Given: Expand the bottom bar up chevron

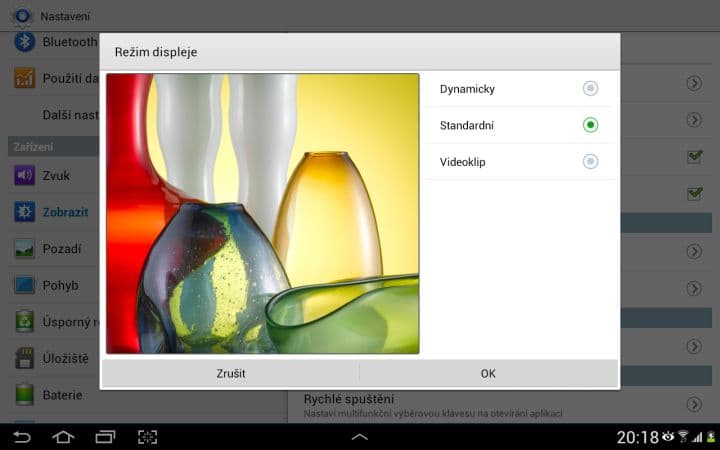Looking at the screenshot, I should point(360,437).
